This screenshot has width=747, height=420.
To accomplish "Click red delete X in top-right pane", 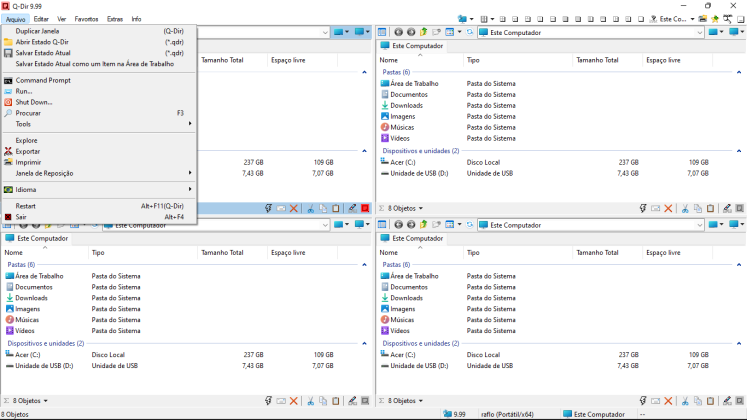I will coord(668,208).
